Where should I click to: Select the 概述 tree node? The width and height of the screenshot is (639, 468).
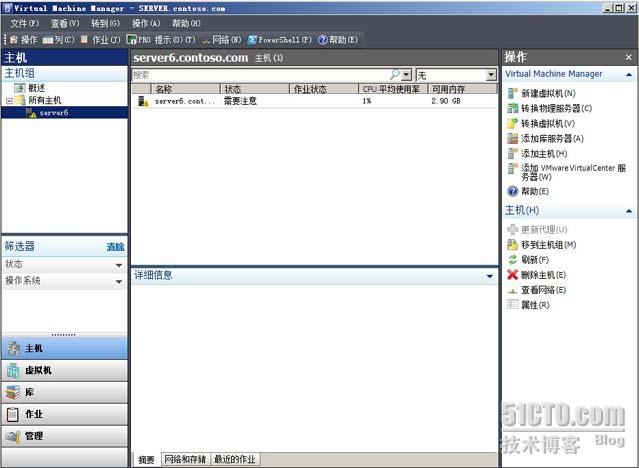click(36, 88)
